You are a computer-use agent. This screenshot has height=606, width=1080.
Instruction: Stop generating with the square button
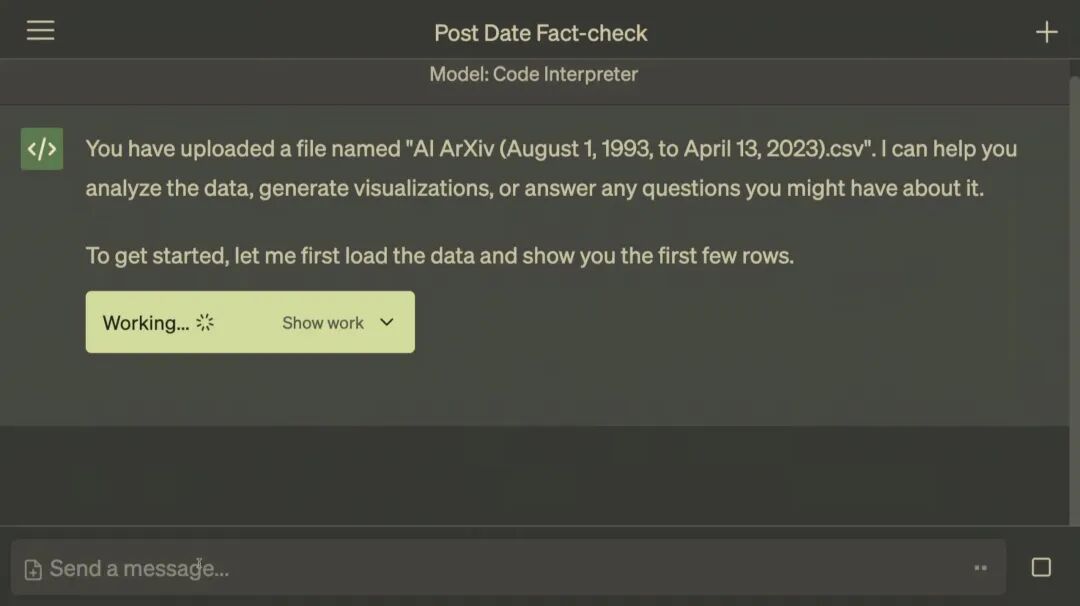pyautogui.click(x=1041, y=567)
